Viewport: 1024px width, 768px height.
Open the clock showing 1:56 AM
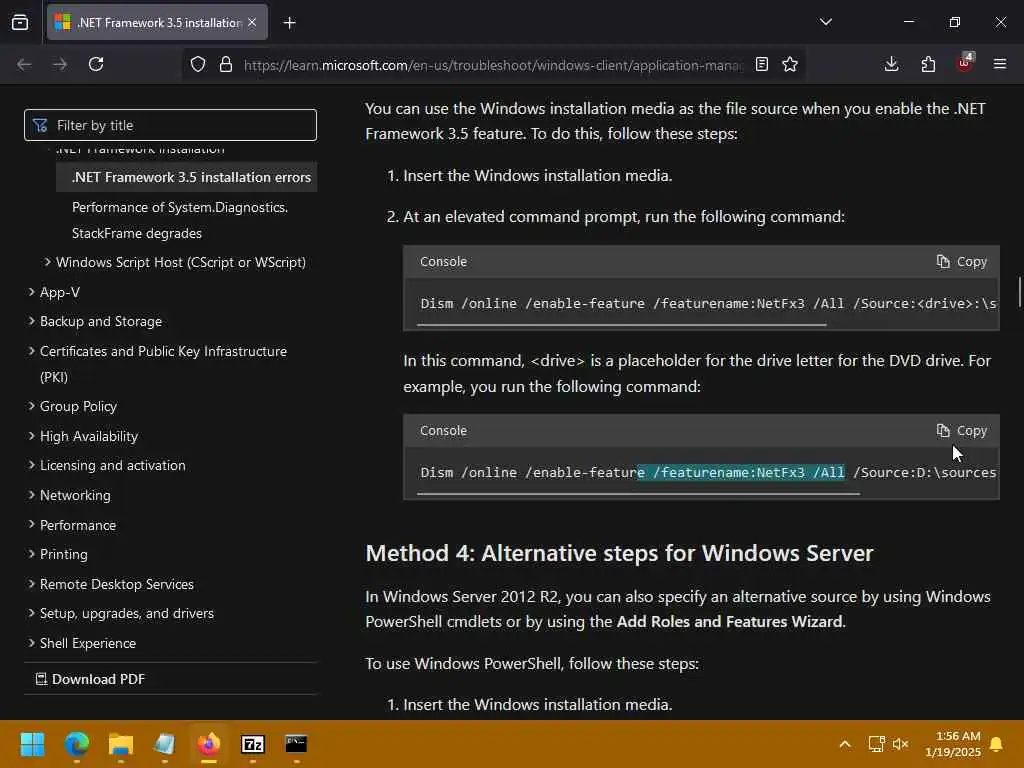(953, 744)
